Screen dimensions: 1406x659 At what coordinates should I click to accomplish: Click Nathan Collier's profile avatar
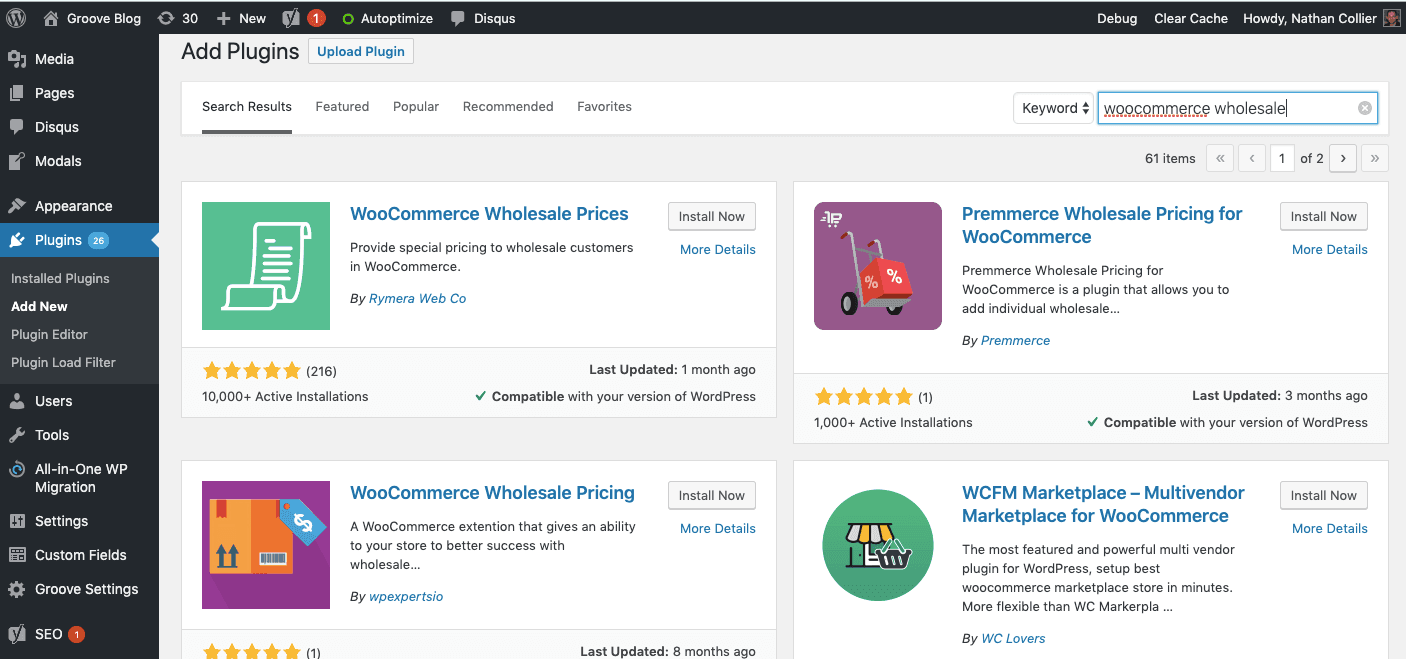[1391, 18]
